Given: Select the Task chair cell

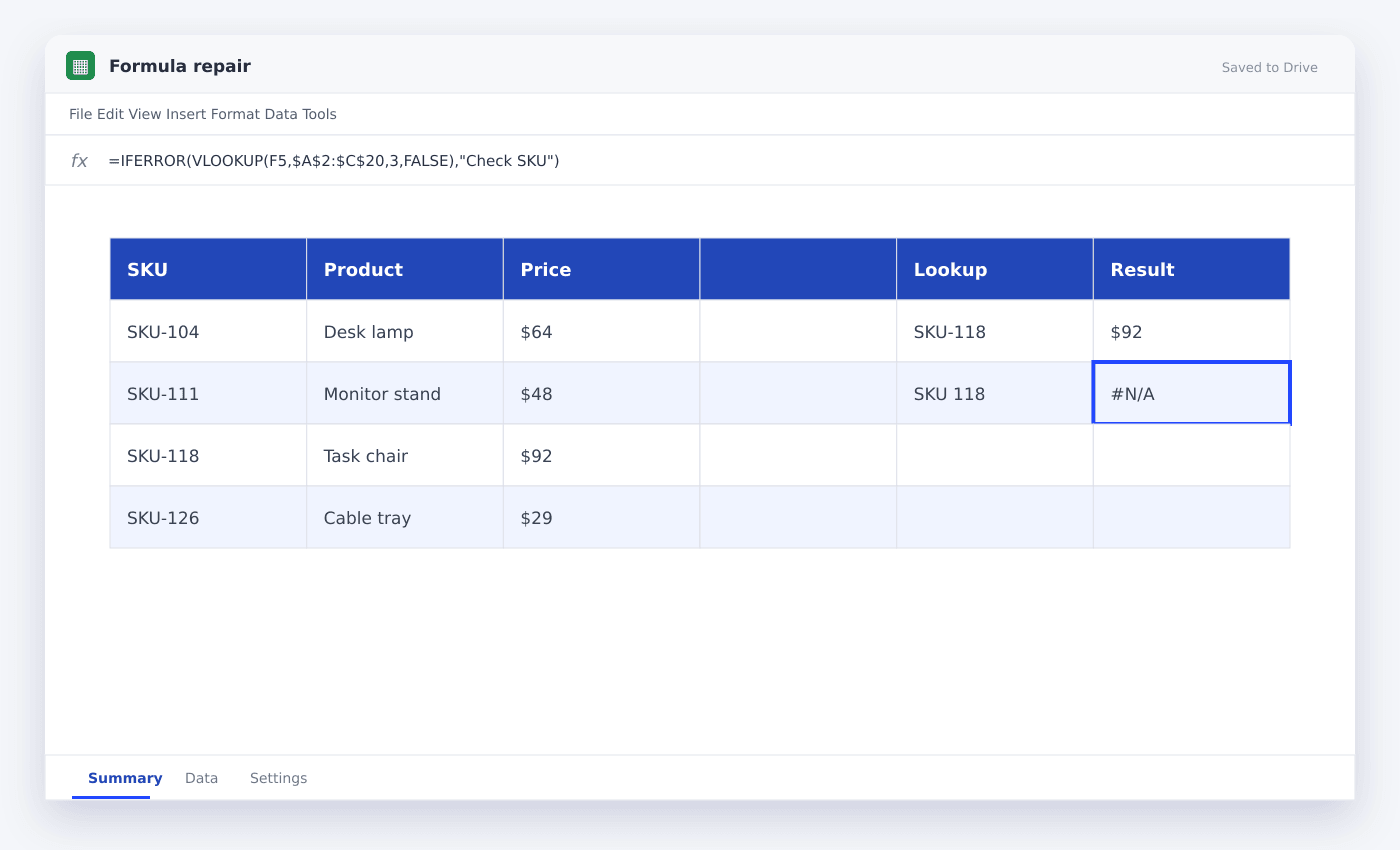Looking at the screenshot, I should click(x=405, y=455).
